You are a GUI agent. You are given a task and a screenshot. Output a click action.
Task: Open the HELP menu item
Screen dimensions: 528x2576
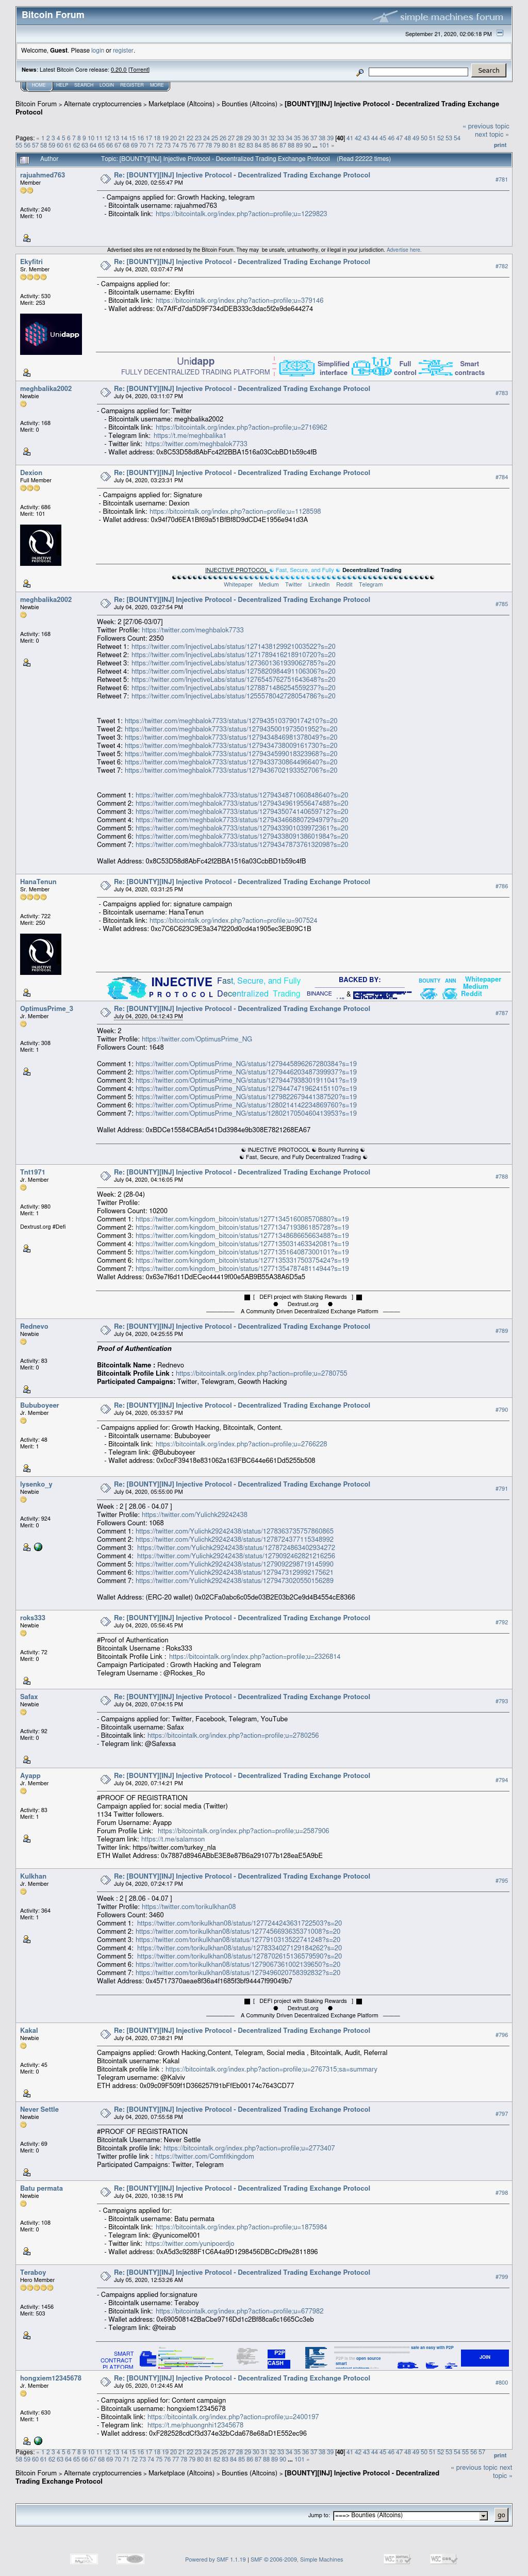pyautogui.click(x=61, y=85)
